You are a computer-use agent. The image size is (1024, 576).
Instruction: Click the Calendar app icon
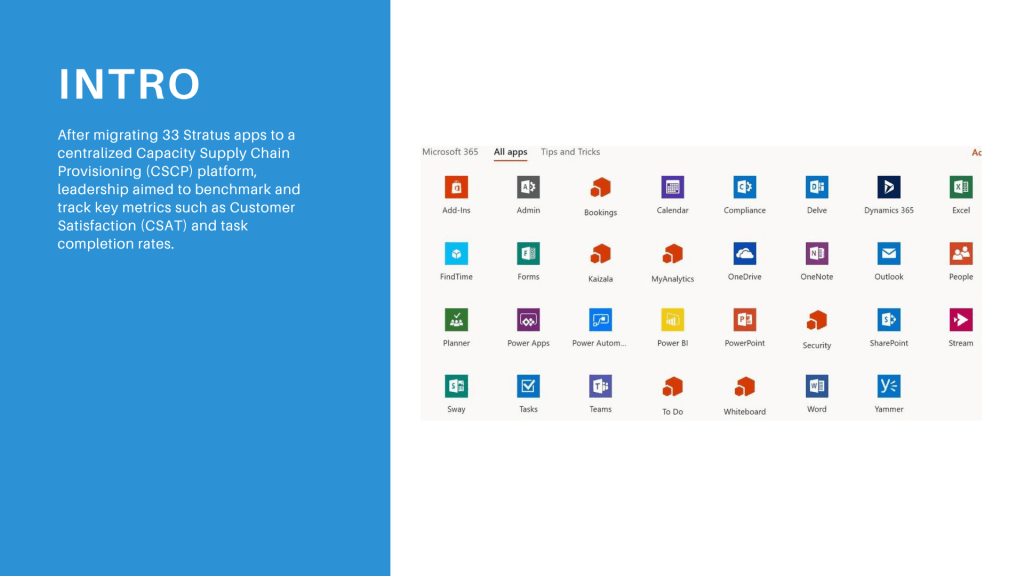[x=672, y=188]
